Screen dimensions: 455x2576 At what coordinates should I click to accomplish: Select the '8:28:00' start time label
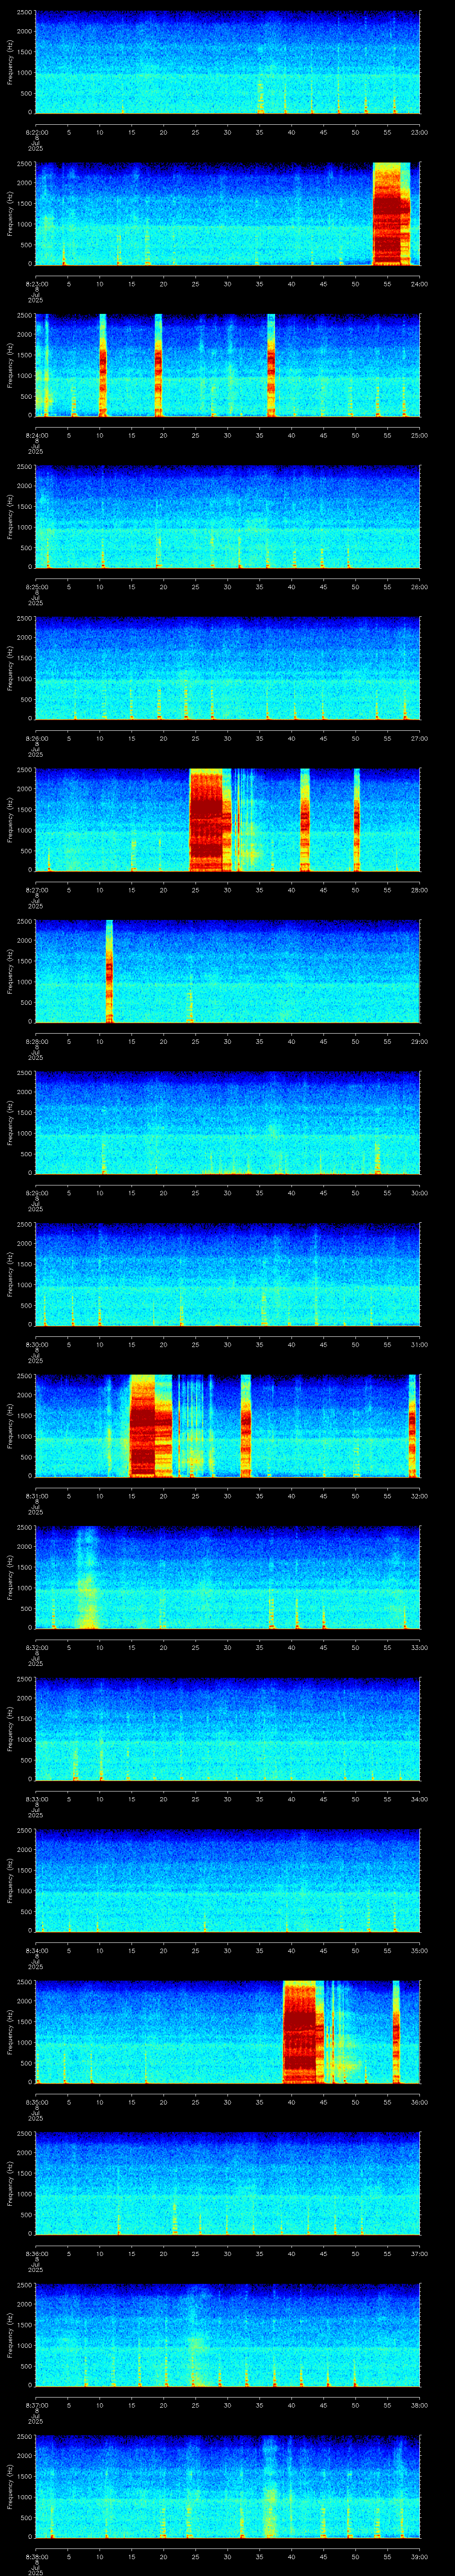(36, 1041)
